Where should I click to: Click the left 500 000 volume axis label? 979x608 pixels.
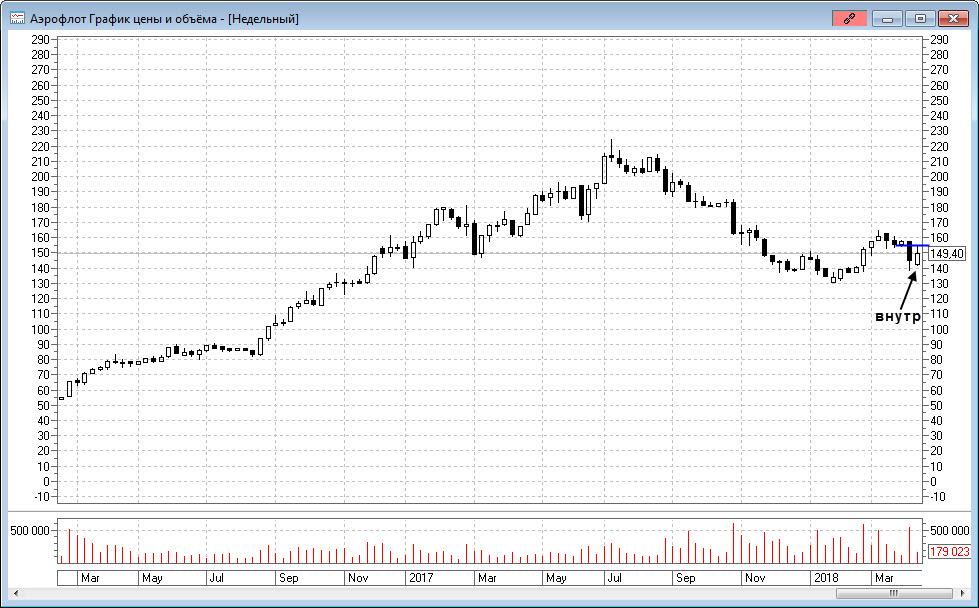(30, 530)
